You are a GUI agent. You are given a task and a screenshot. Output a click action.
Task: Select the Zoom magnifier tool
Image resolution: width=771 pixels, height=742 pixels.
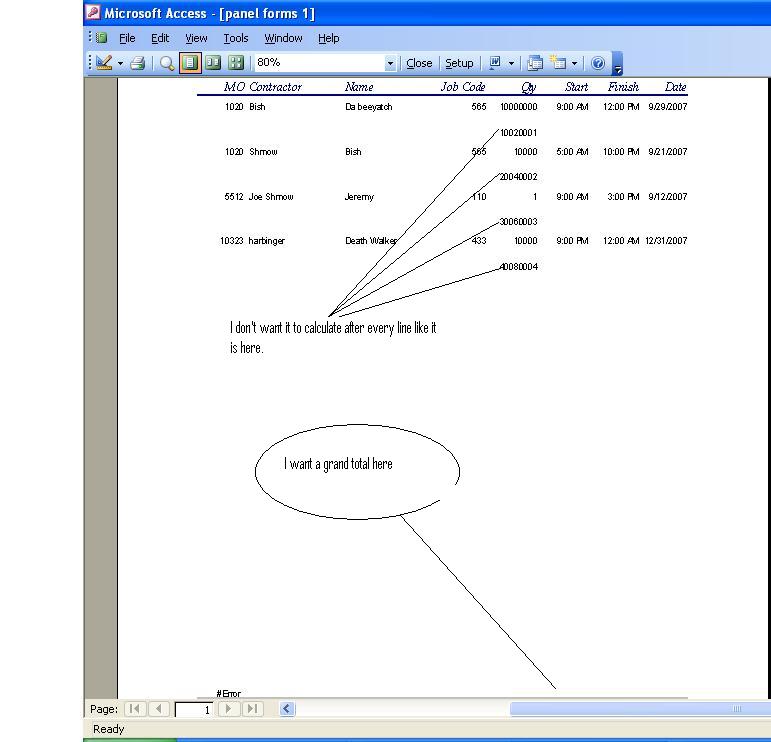[167, 63]
